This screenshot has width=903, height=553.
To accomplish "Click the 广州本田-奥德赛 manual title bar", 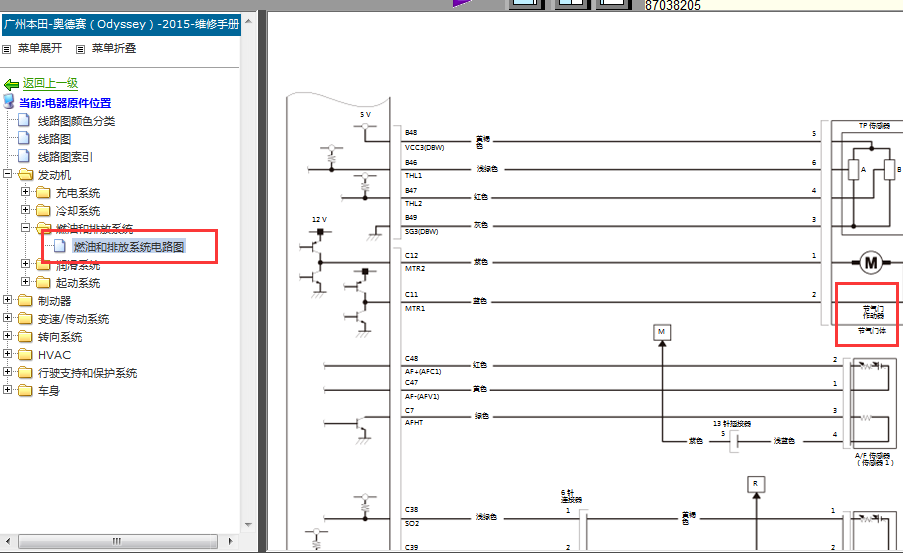I will pos(122,25).
